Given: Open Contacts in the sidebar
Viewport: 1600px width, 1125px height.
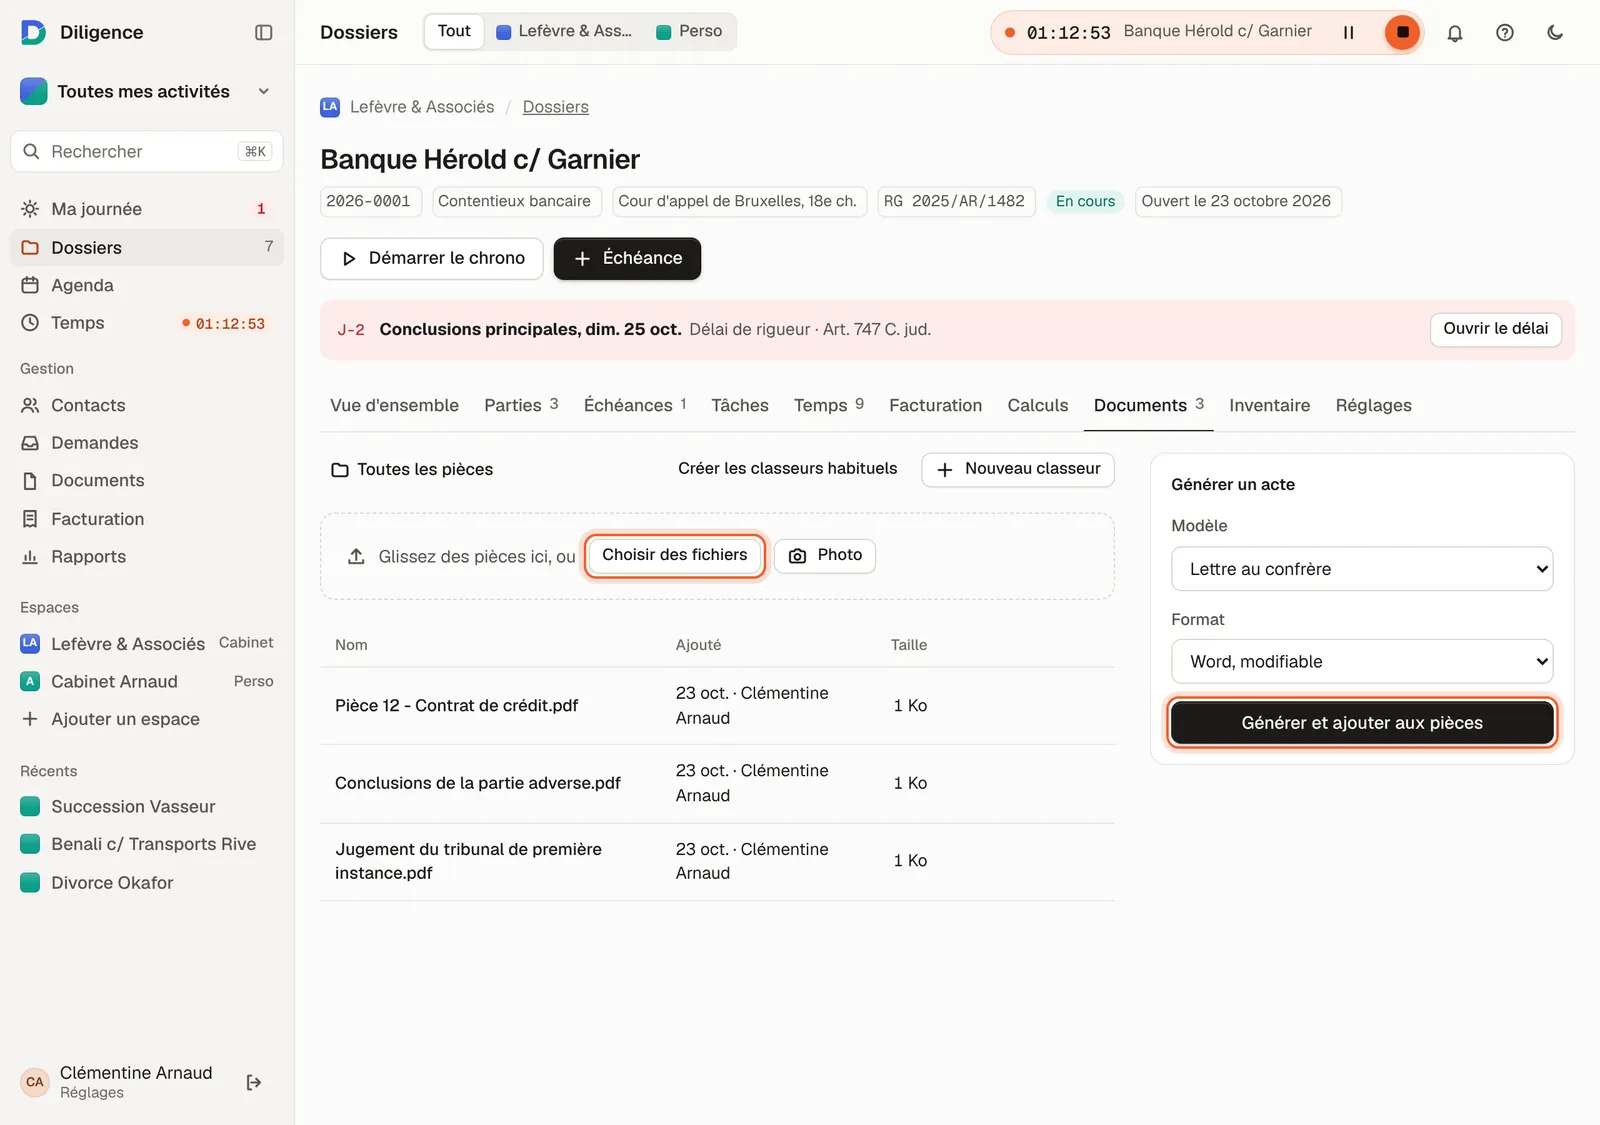Looking at the screenshot, I should pyautogui.click(x=147, y=405).
